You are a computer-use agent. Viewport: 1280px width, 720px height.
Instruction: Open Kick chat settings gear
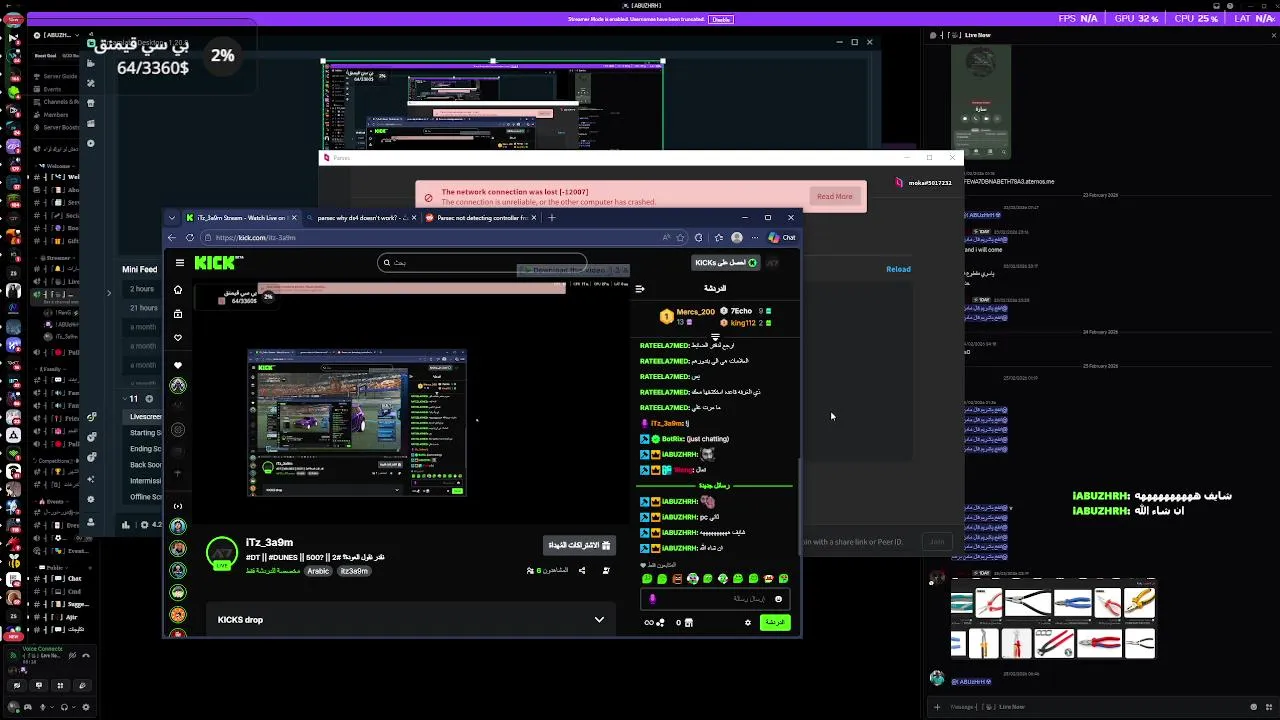747,623
